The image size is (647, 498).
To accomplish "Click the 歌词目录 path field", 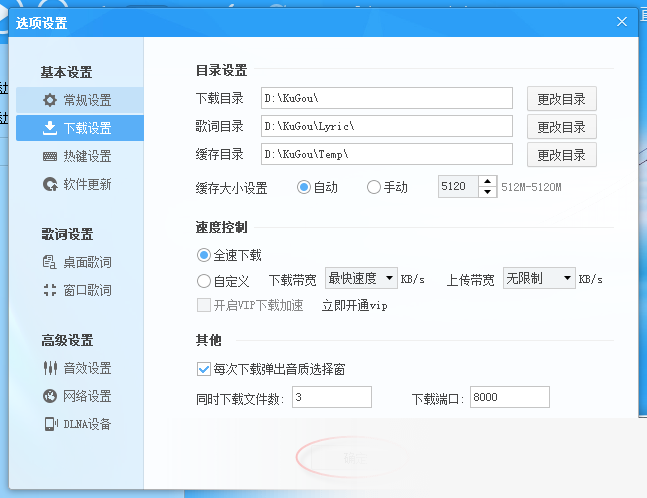I will pos(387,126).
